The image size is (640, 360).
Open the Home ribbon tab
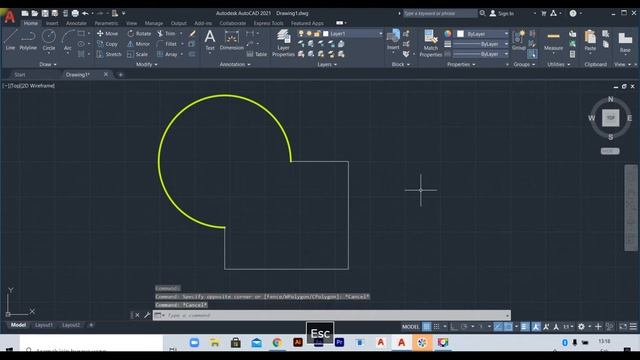pos(31,23)
